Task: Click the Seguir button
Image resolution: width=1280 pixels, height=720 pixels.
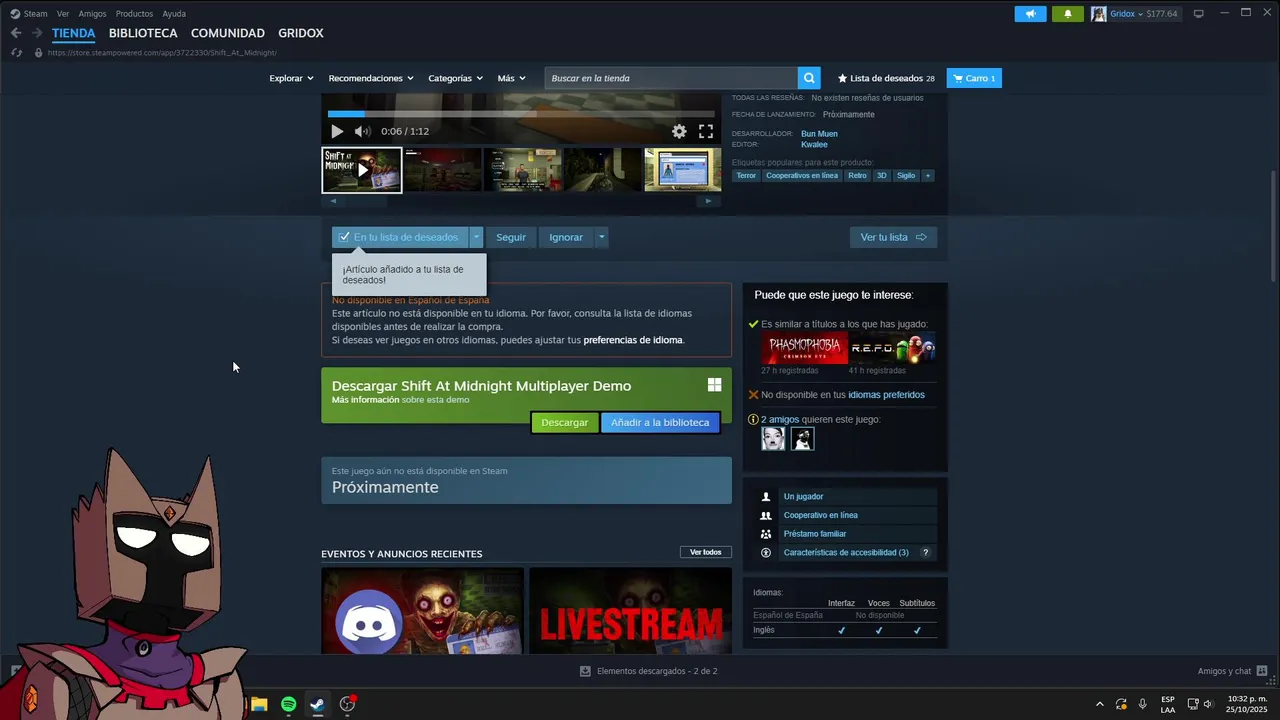Action: point(511,237)
